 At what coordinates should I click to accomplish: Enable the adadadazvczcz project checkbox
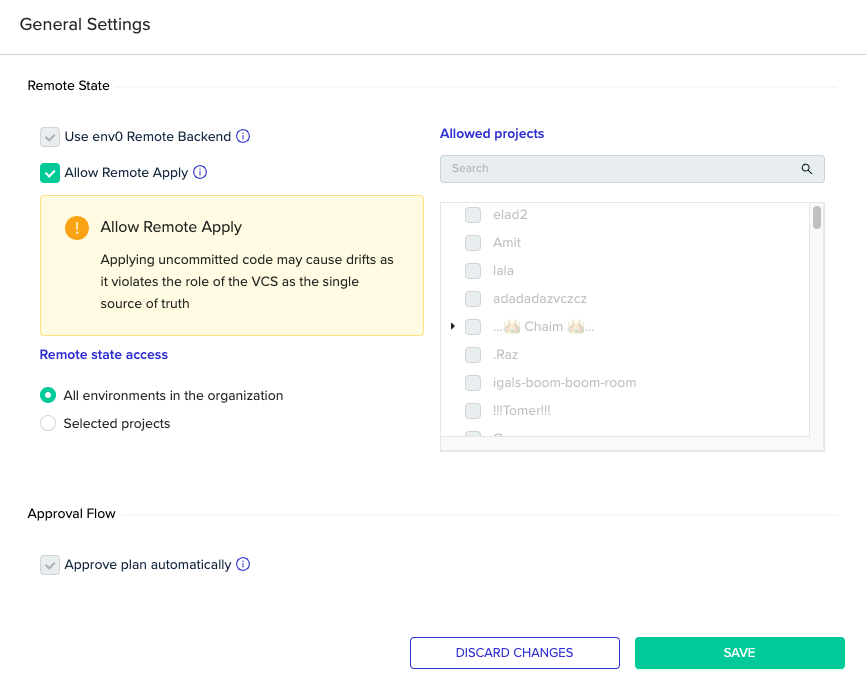(472, 298)
